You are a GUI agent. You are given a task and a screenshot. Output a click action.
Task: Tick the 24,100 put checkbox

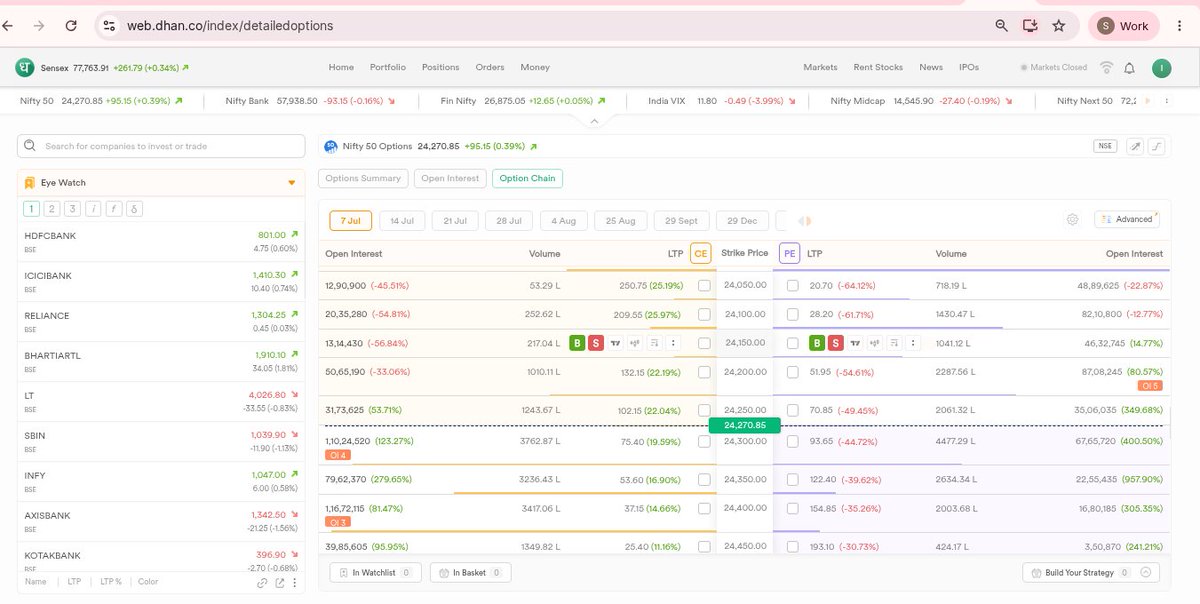(x=793, y=314)
